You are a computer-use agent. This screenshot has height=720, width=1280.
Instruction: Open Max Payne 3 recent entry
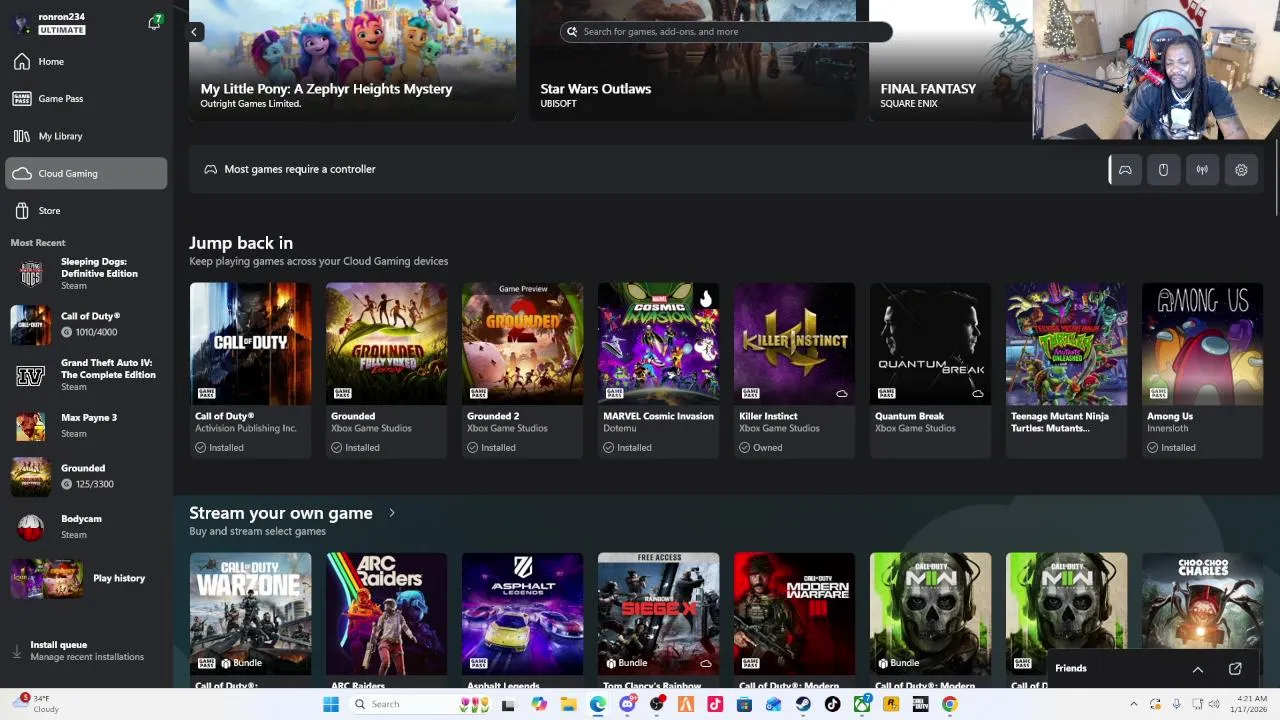click(86, 425)
